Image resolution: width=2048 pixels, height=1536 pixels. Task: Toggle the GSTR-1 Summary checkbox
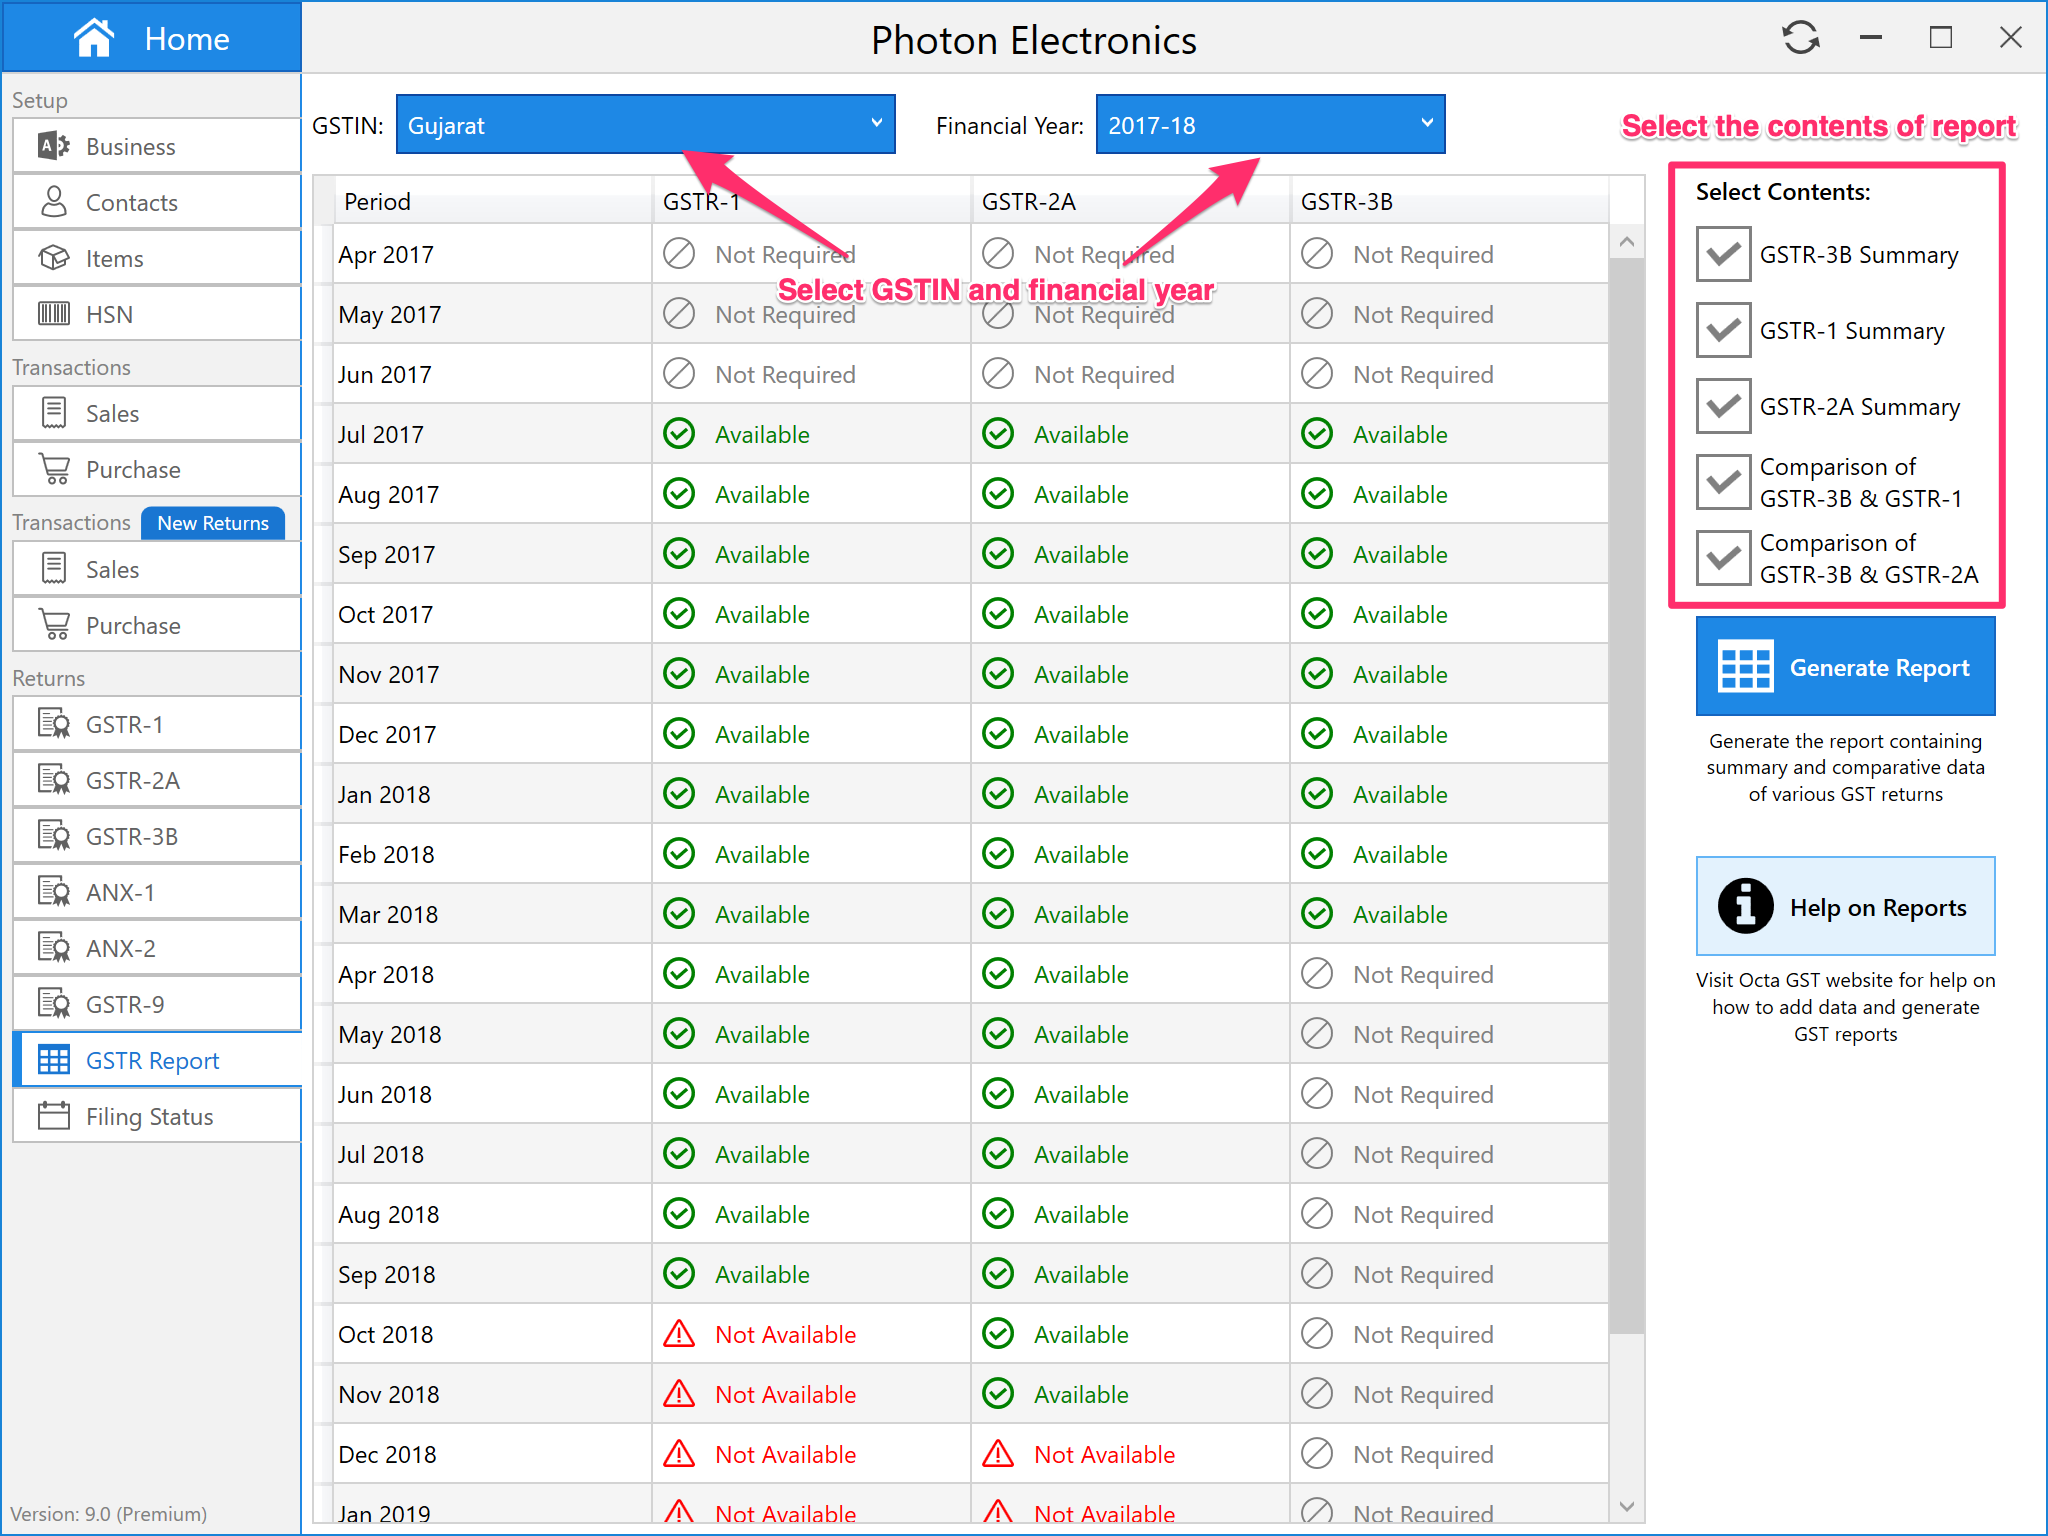[x=1723, y=330]
